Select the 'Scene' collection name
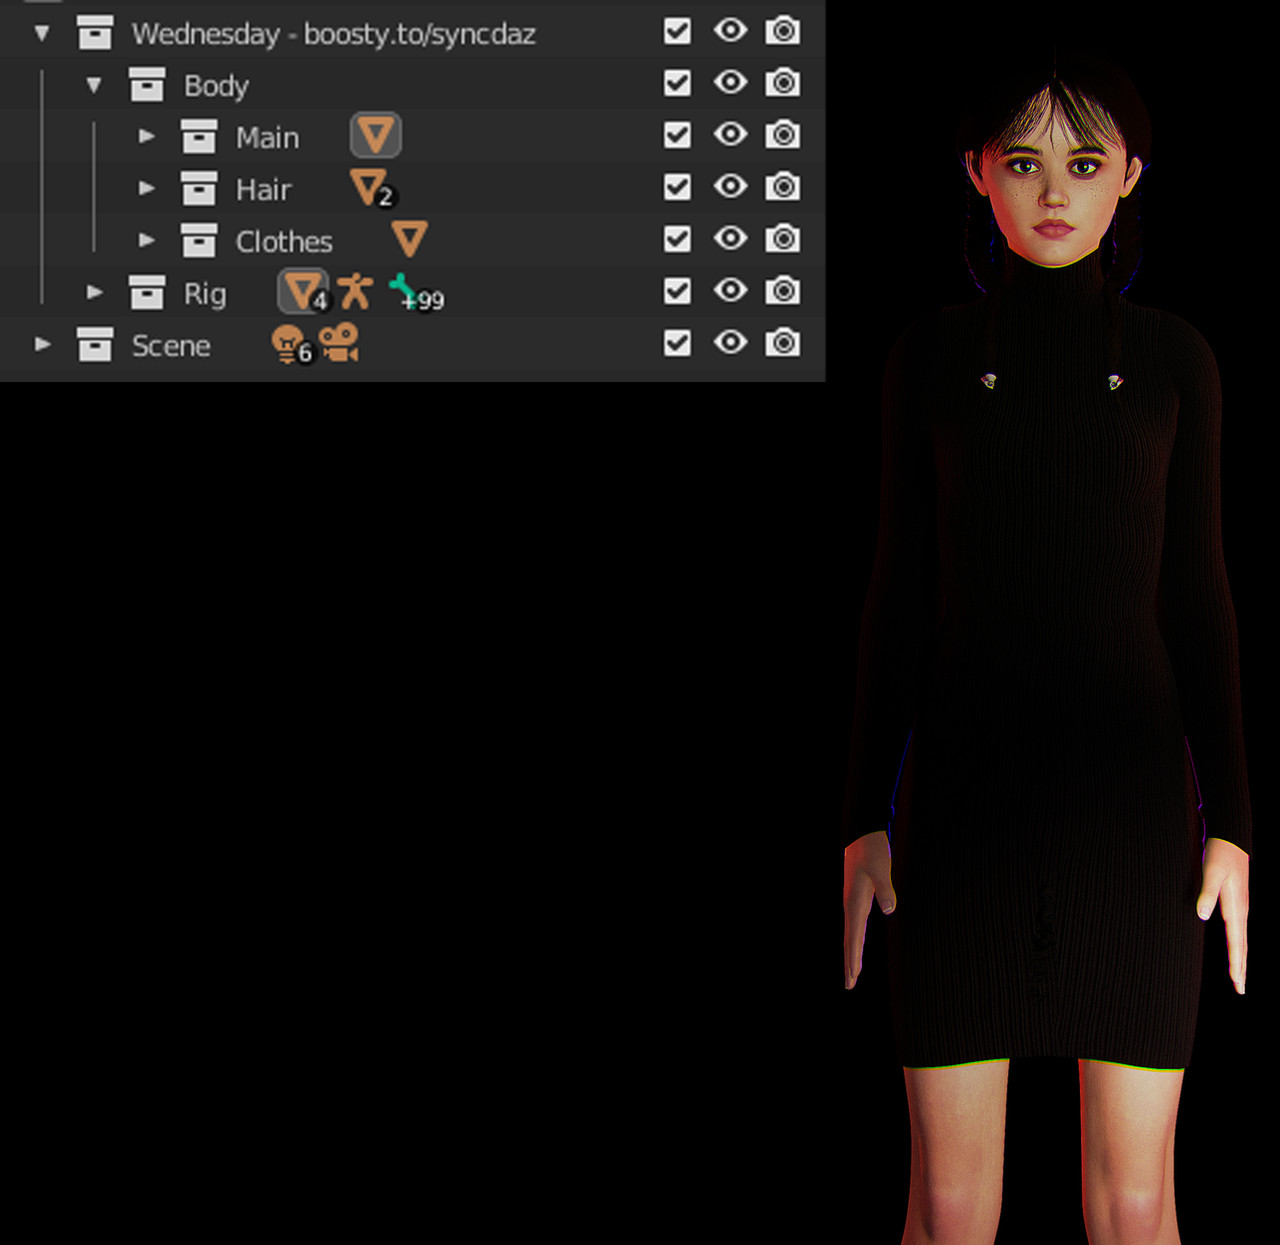 point(171,346)
